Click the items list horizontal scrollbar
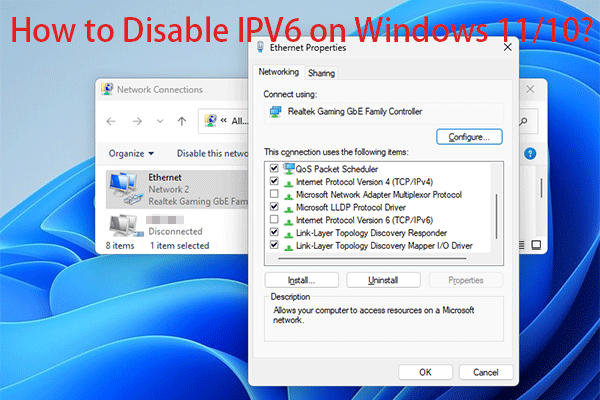The height and width of the screenshot is (400, 600). (373, 258)
